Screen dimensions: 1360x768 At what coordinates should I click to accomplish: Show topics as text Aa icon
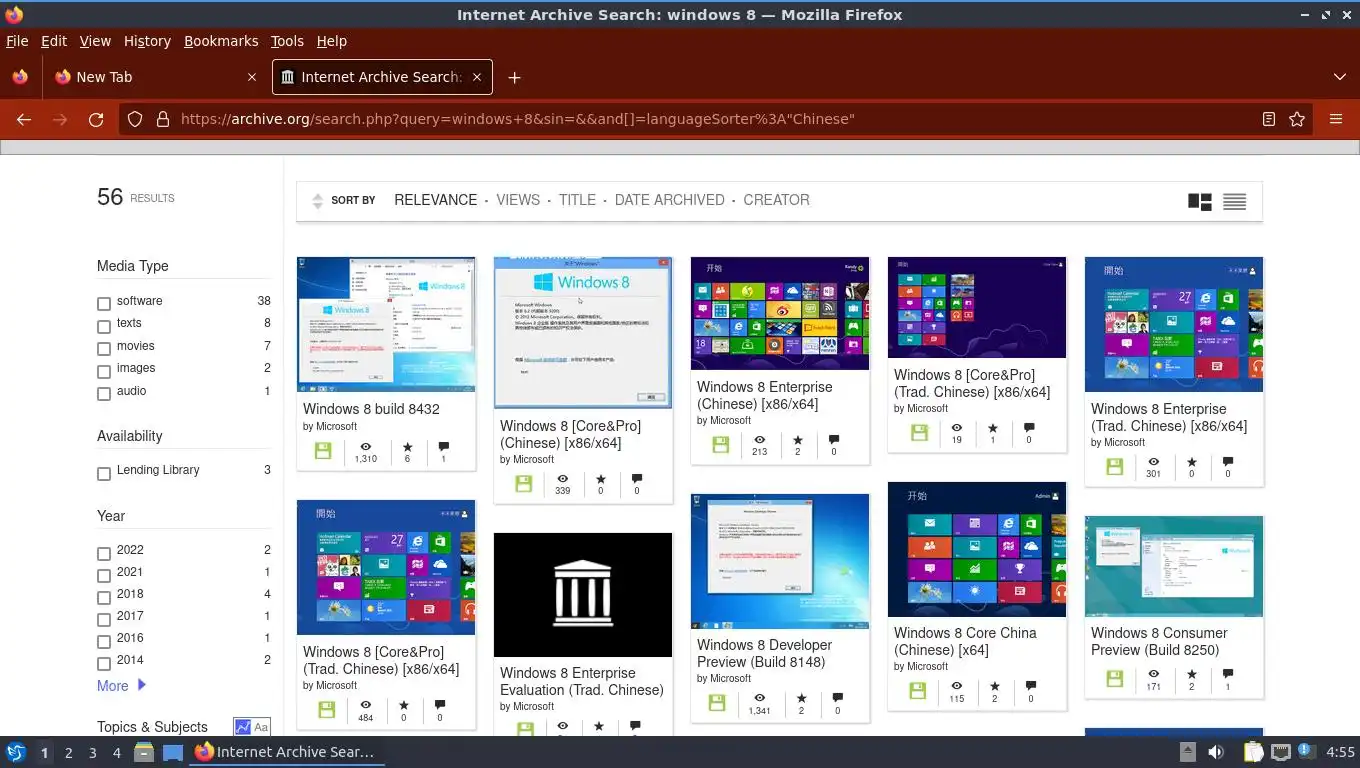261,727
